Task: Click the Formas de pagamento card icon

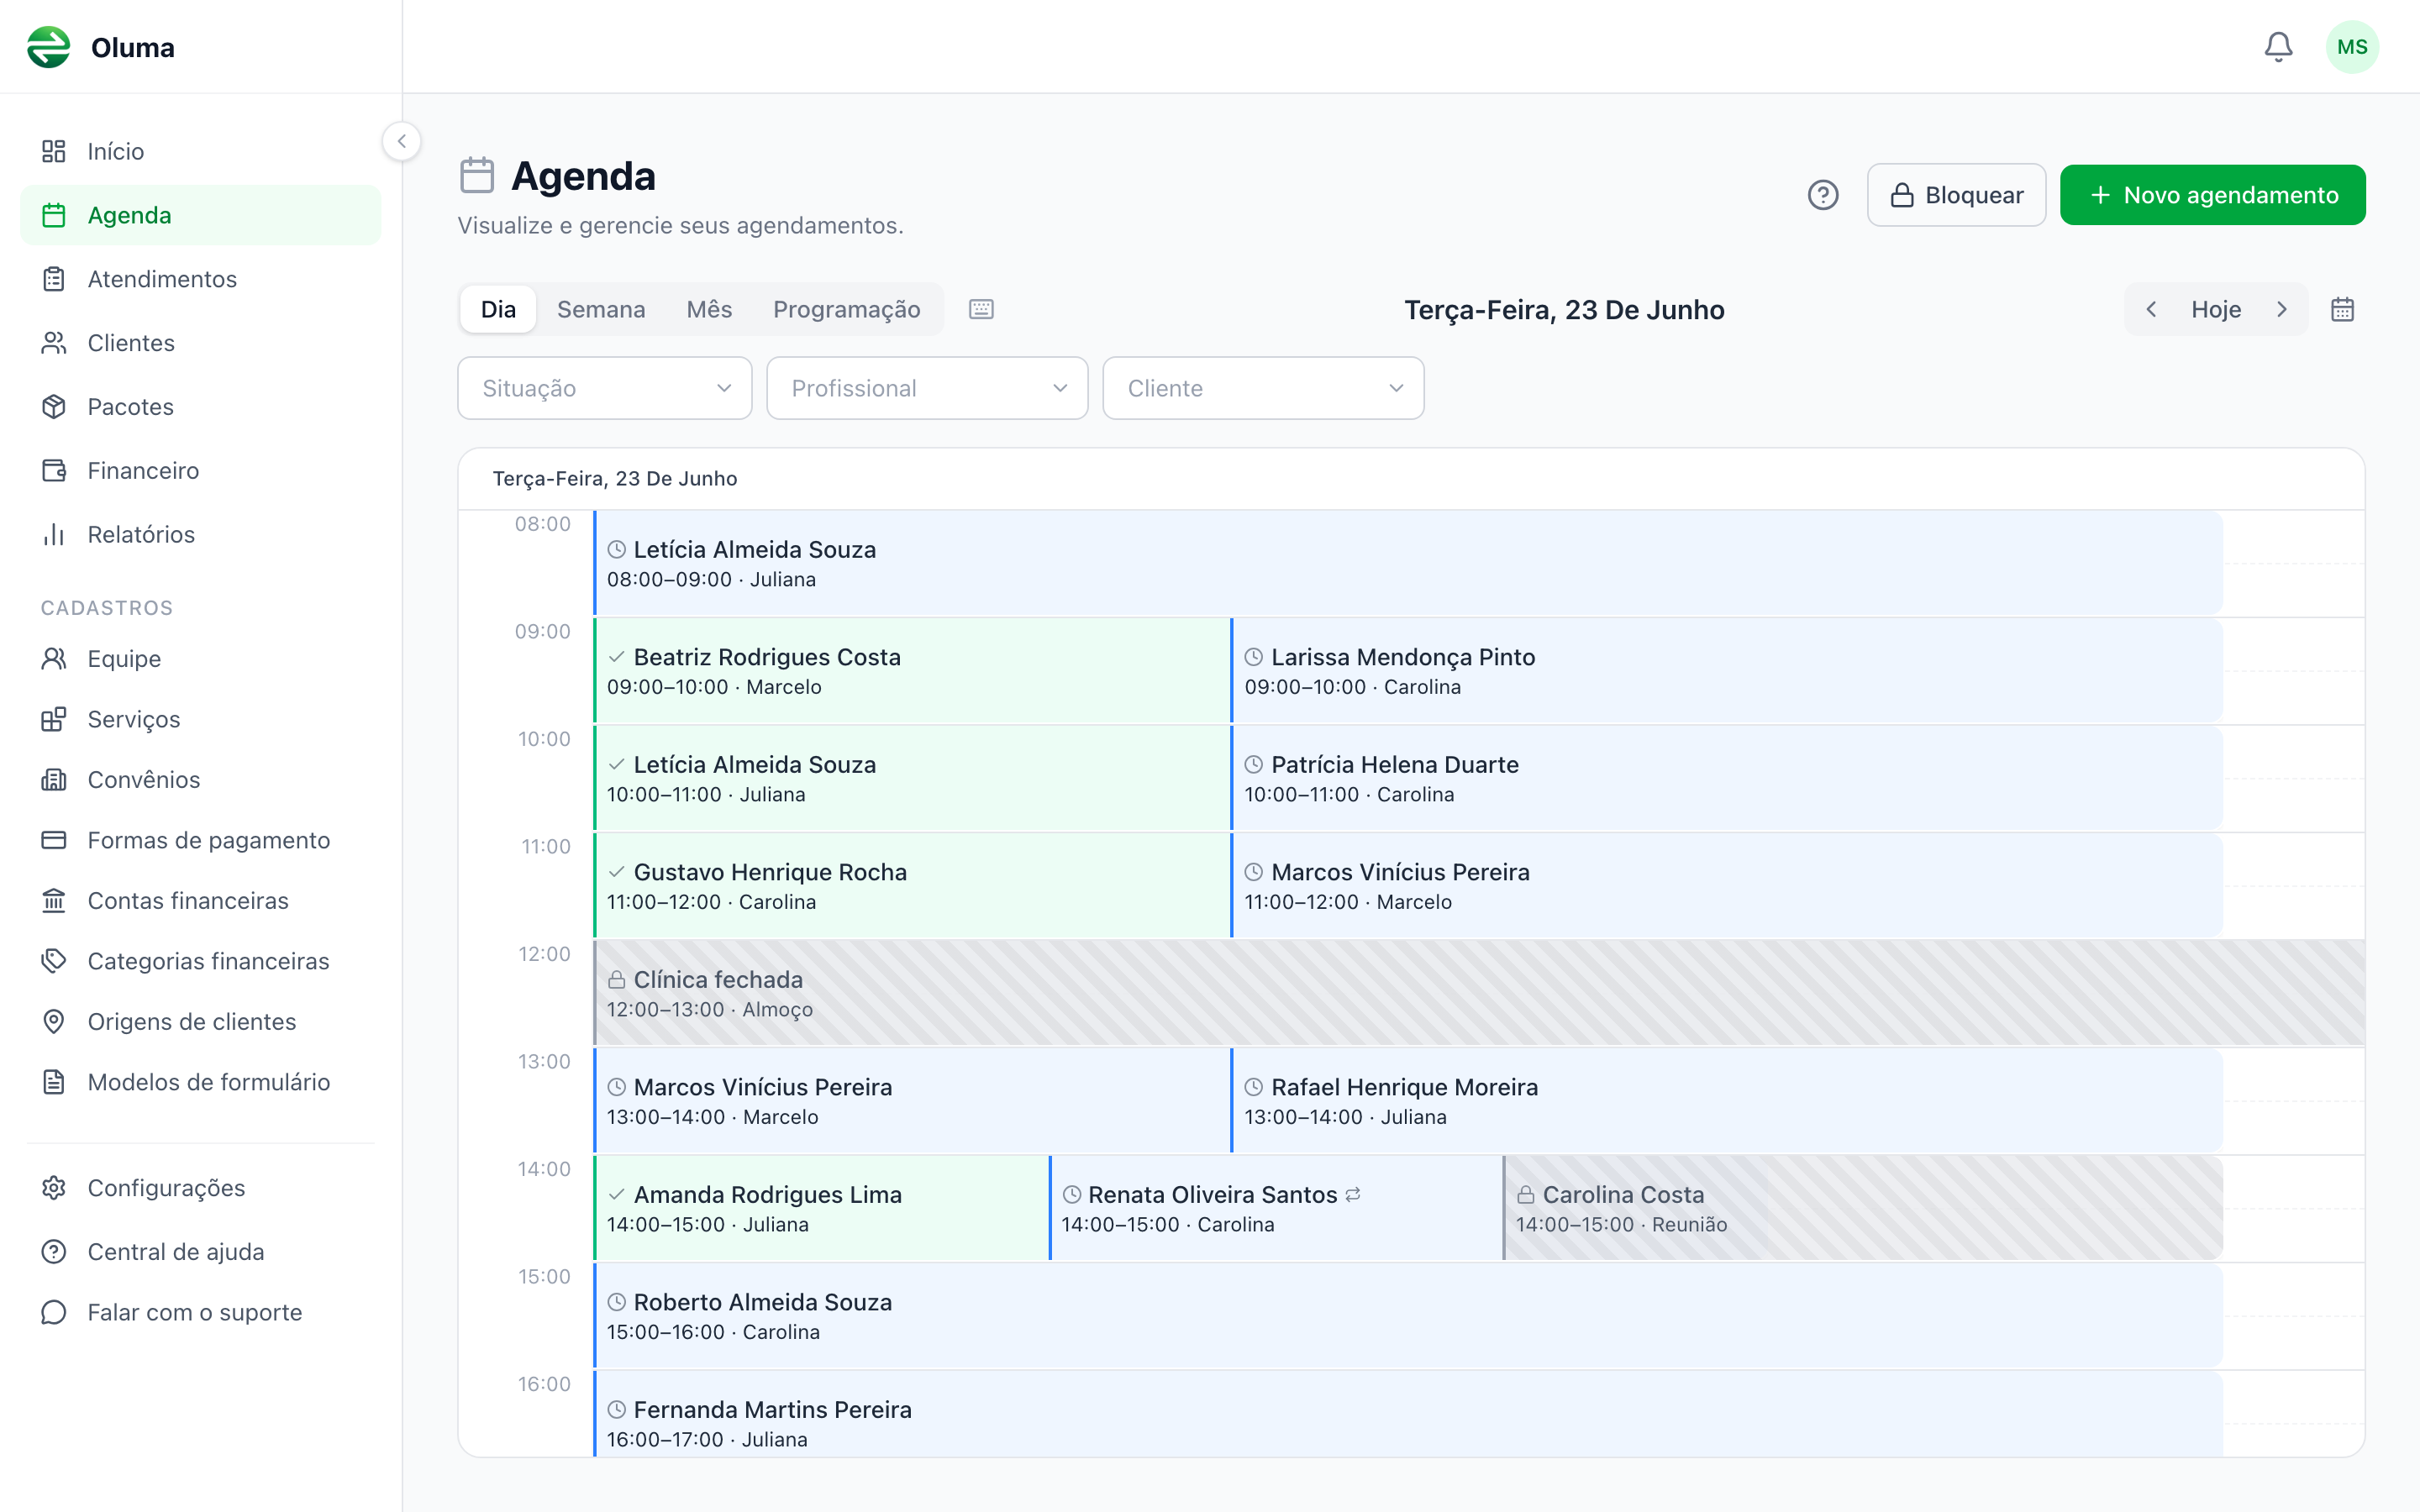Action: pos(54,840)
